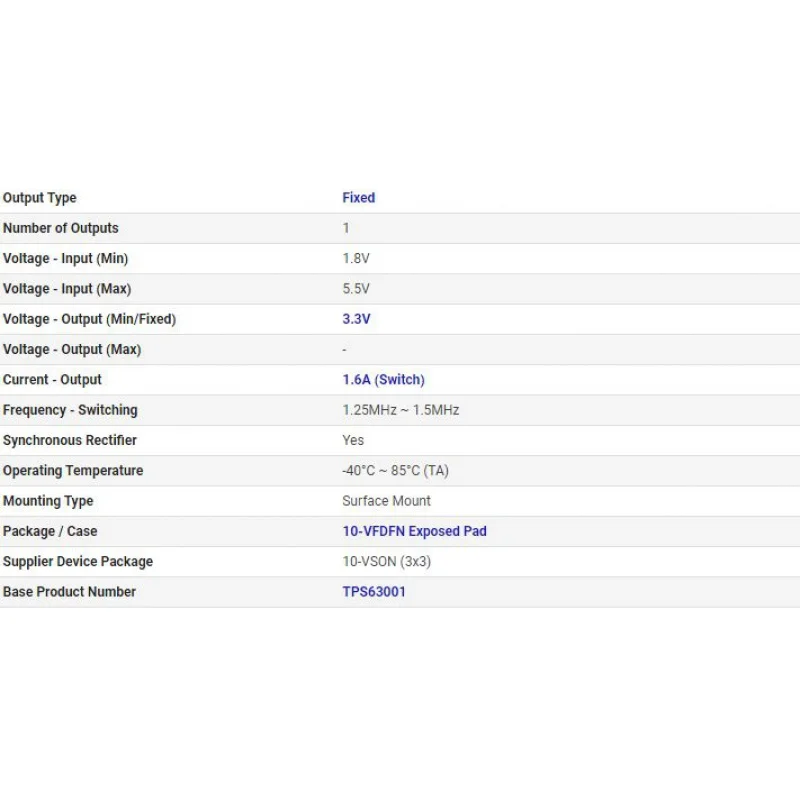This screenshot has width=800, height=800.
Task: Select the Surface Mount value
Action: pos(386,501)
